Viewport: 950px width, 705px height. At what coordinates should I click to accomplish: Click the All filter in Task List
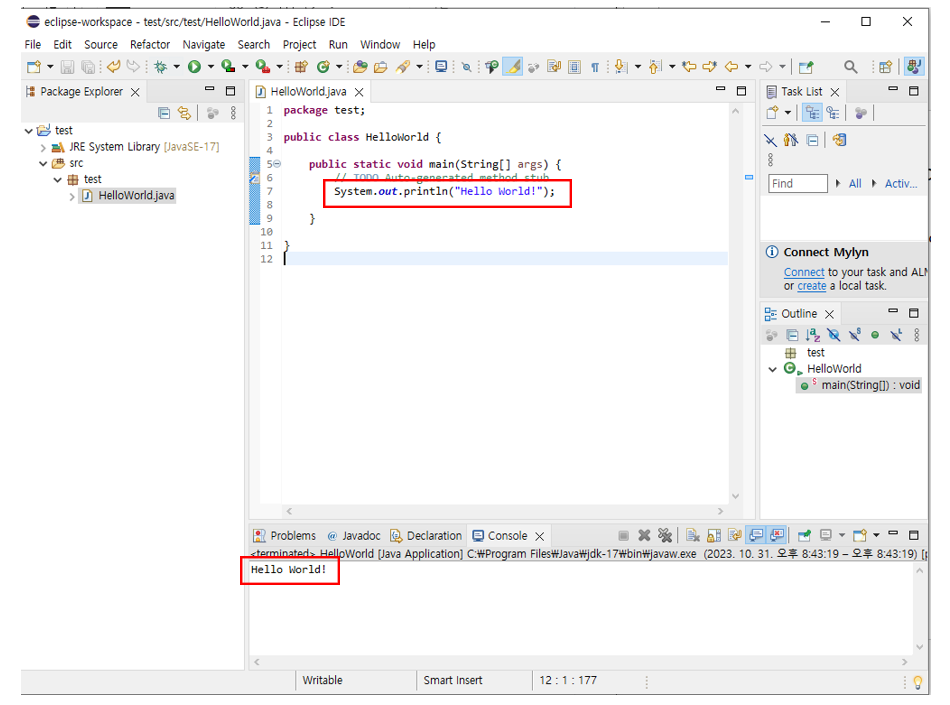pyautogui.click(x=855, y=184)
